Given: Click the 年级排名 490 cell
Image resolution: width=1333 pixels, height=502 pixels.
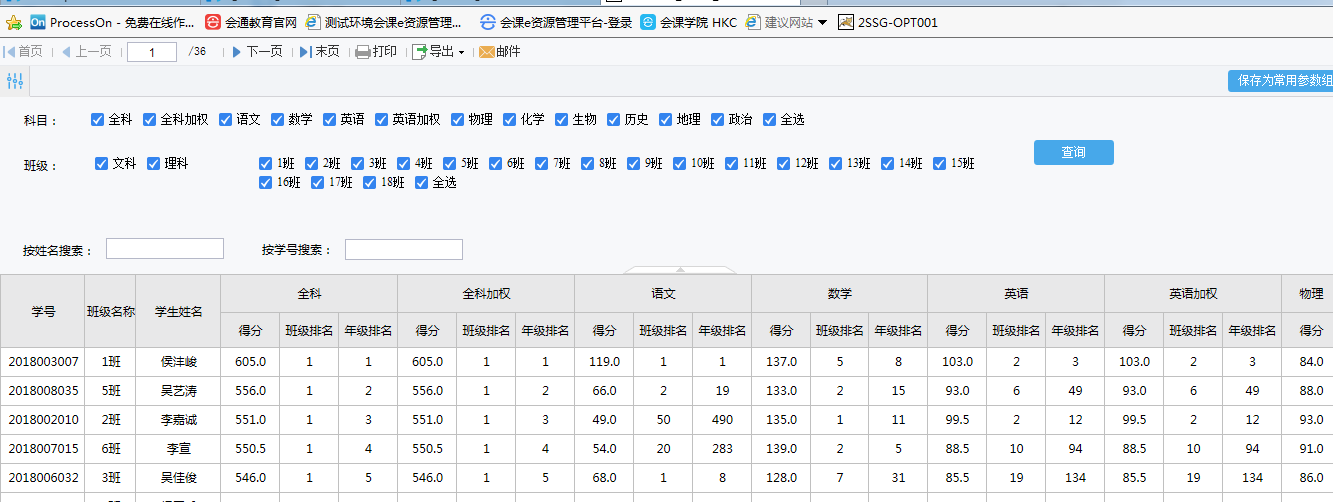Looking at the screenshot, I should pyautogui.click(x=722, y=420).
